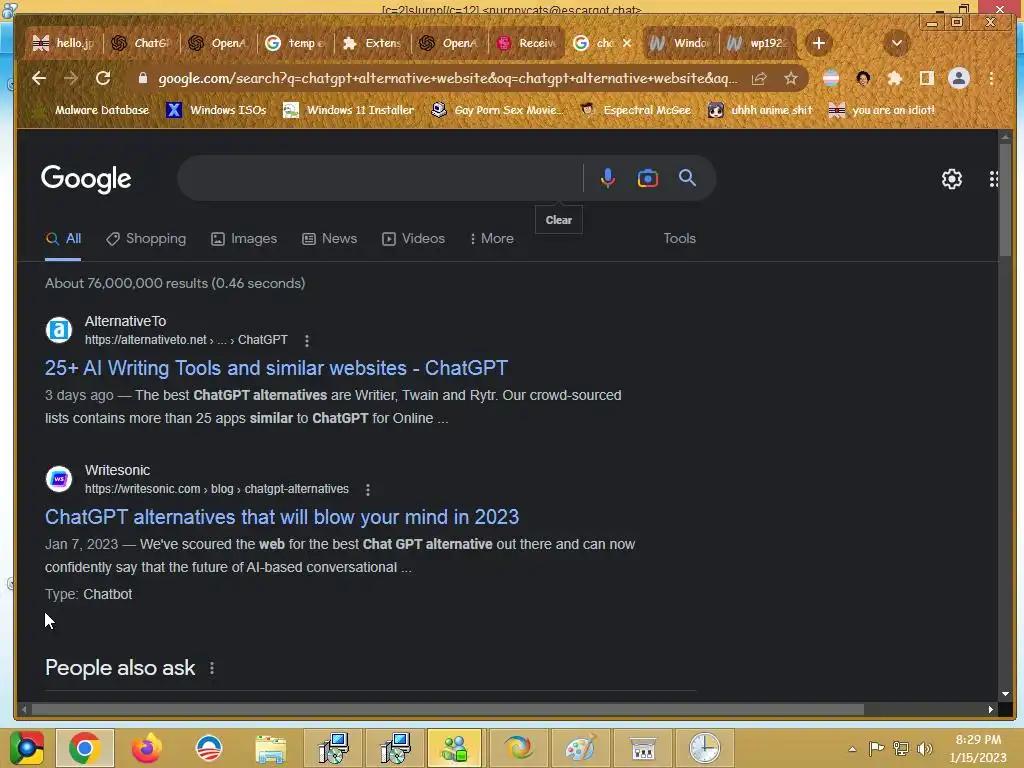This screenshot has width=1024, height=768.
Task: Open the Paint palette taskbar icon
Action: (x=580, y=748)
